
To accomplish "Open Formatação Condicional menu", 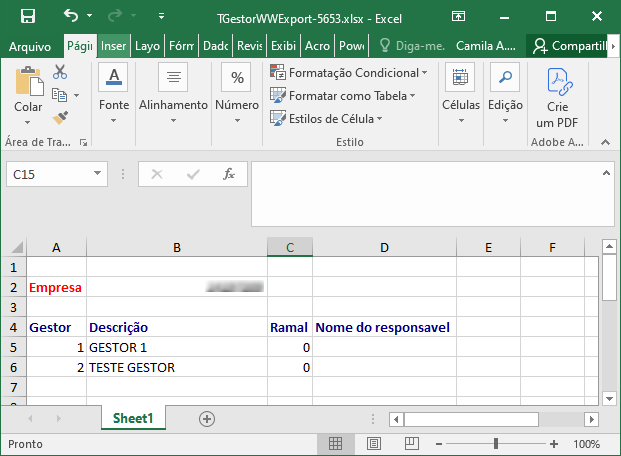I will [x=349, y=73].
